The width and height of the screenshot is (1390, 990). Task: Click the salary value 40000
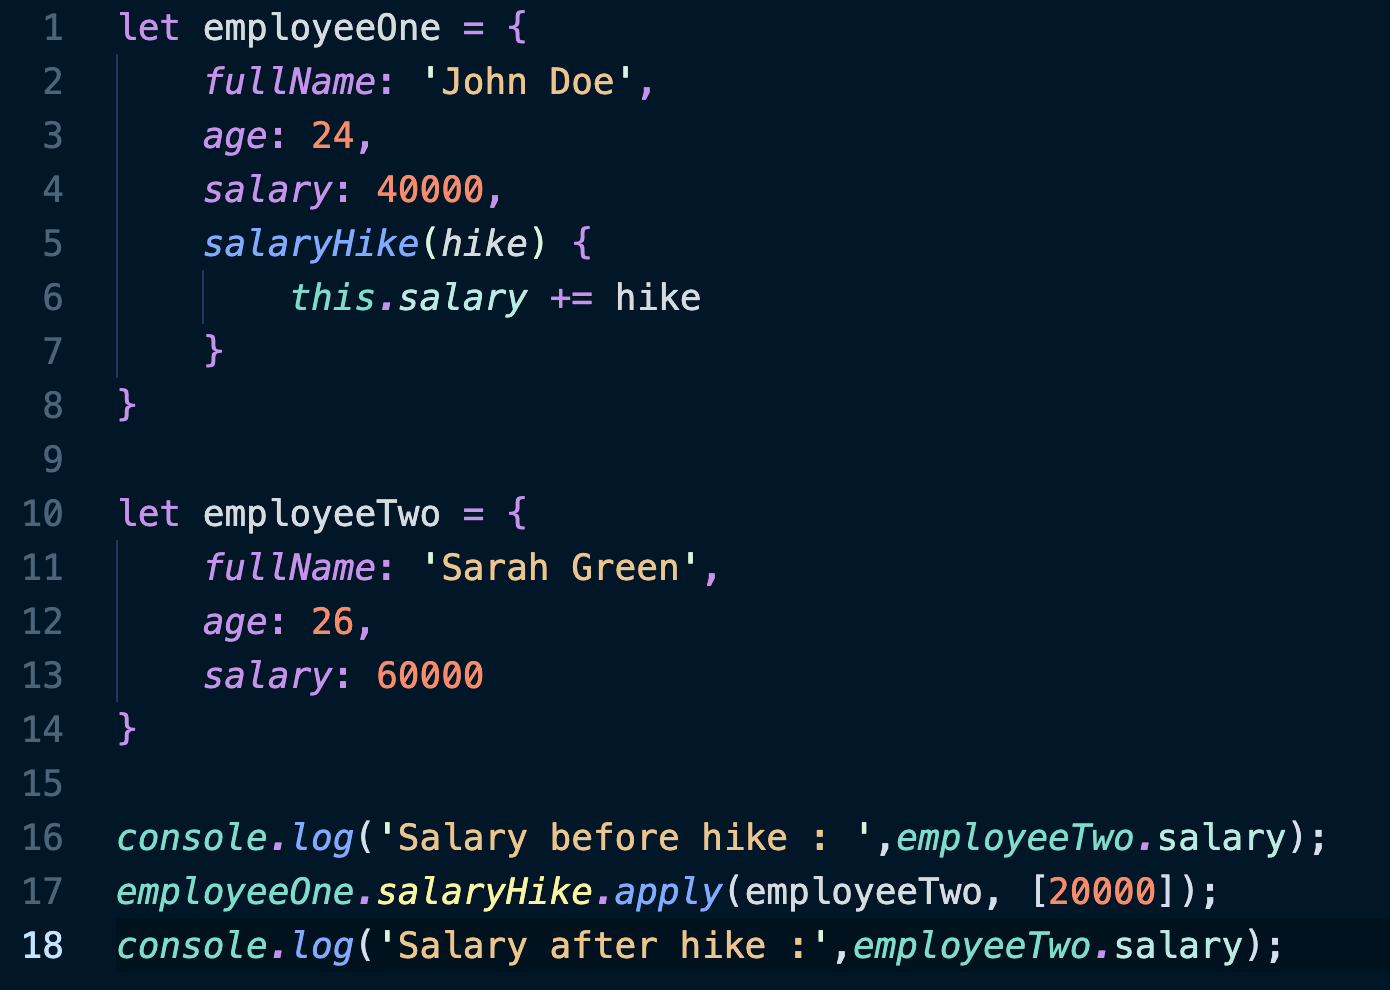click(430, 190)
